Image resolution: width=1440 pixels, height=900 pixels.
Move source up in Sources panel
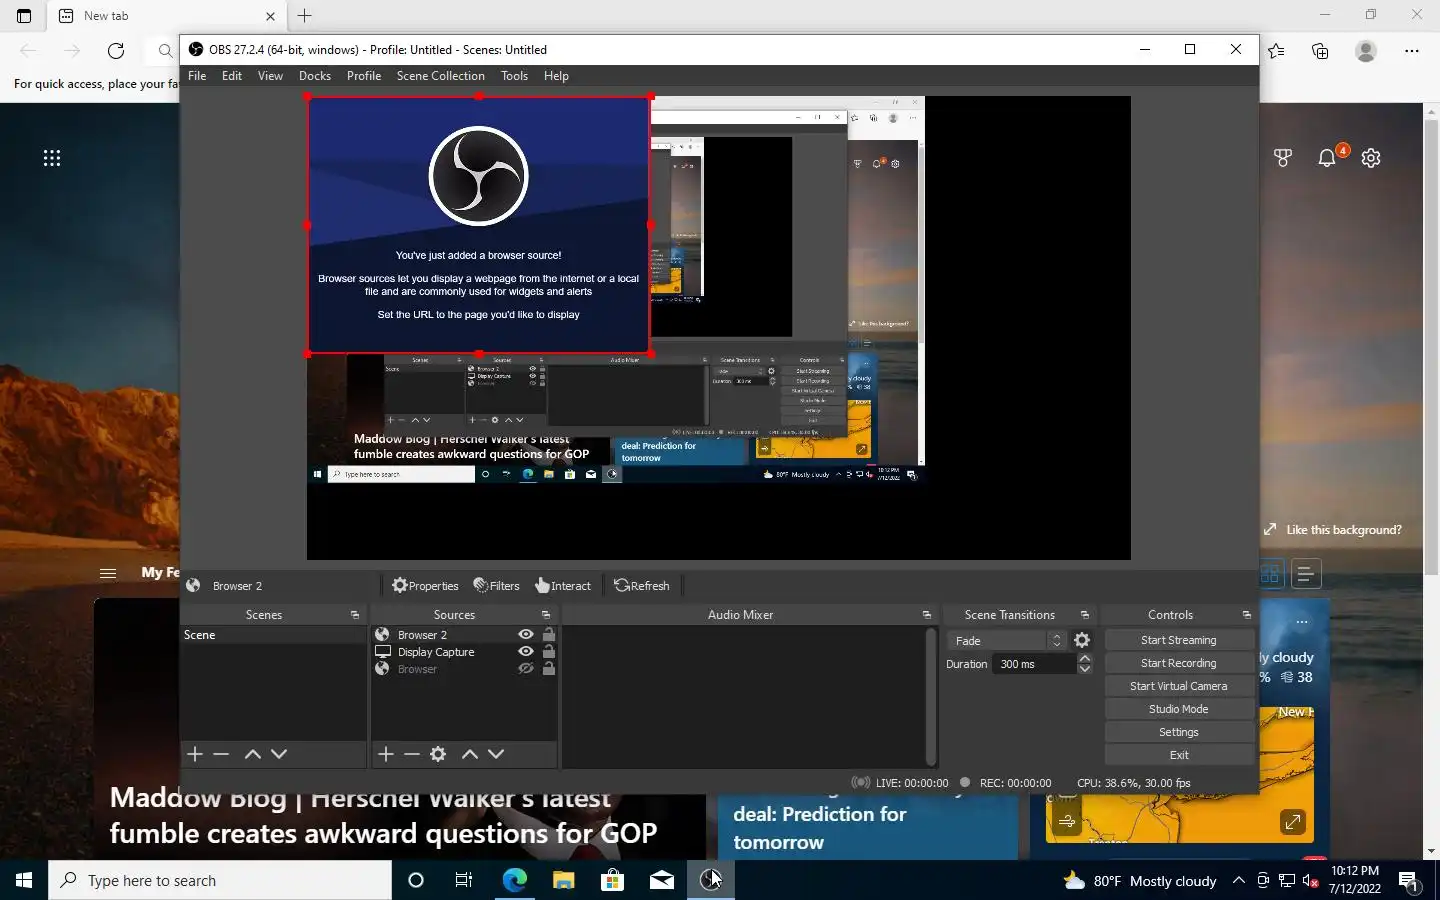pos(470,754)
